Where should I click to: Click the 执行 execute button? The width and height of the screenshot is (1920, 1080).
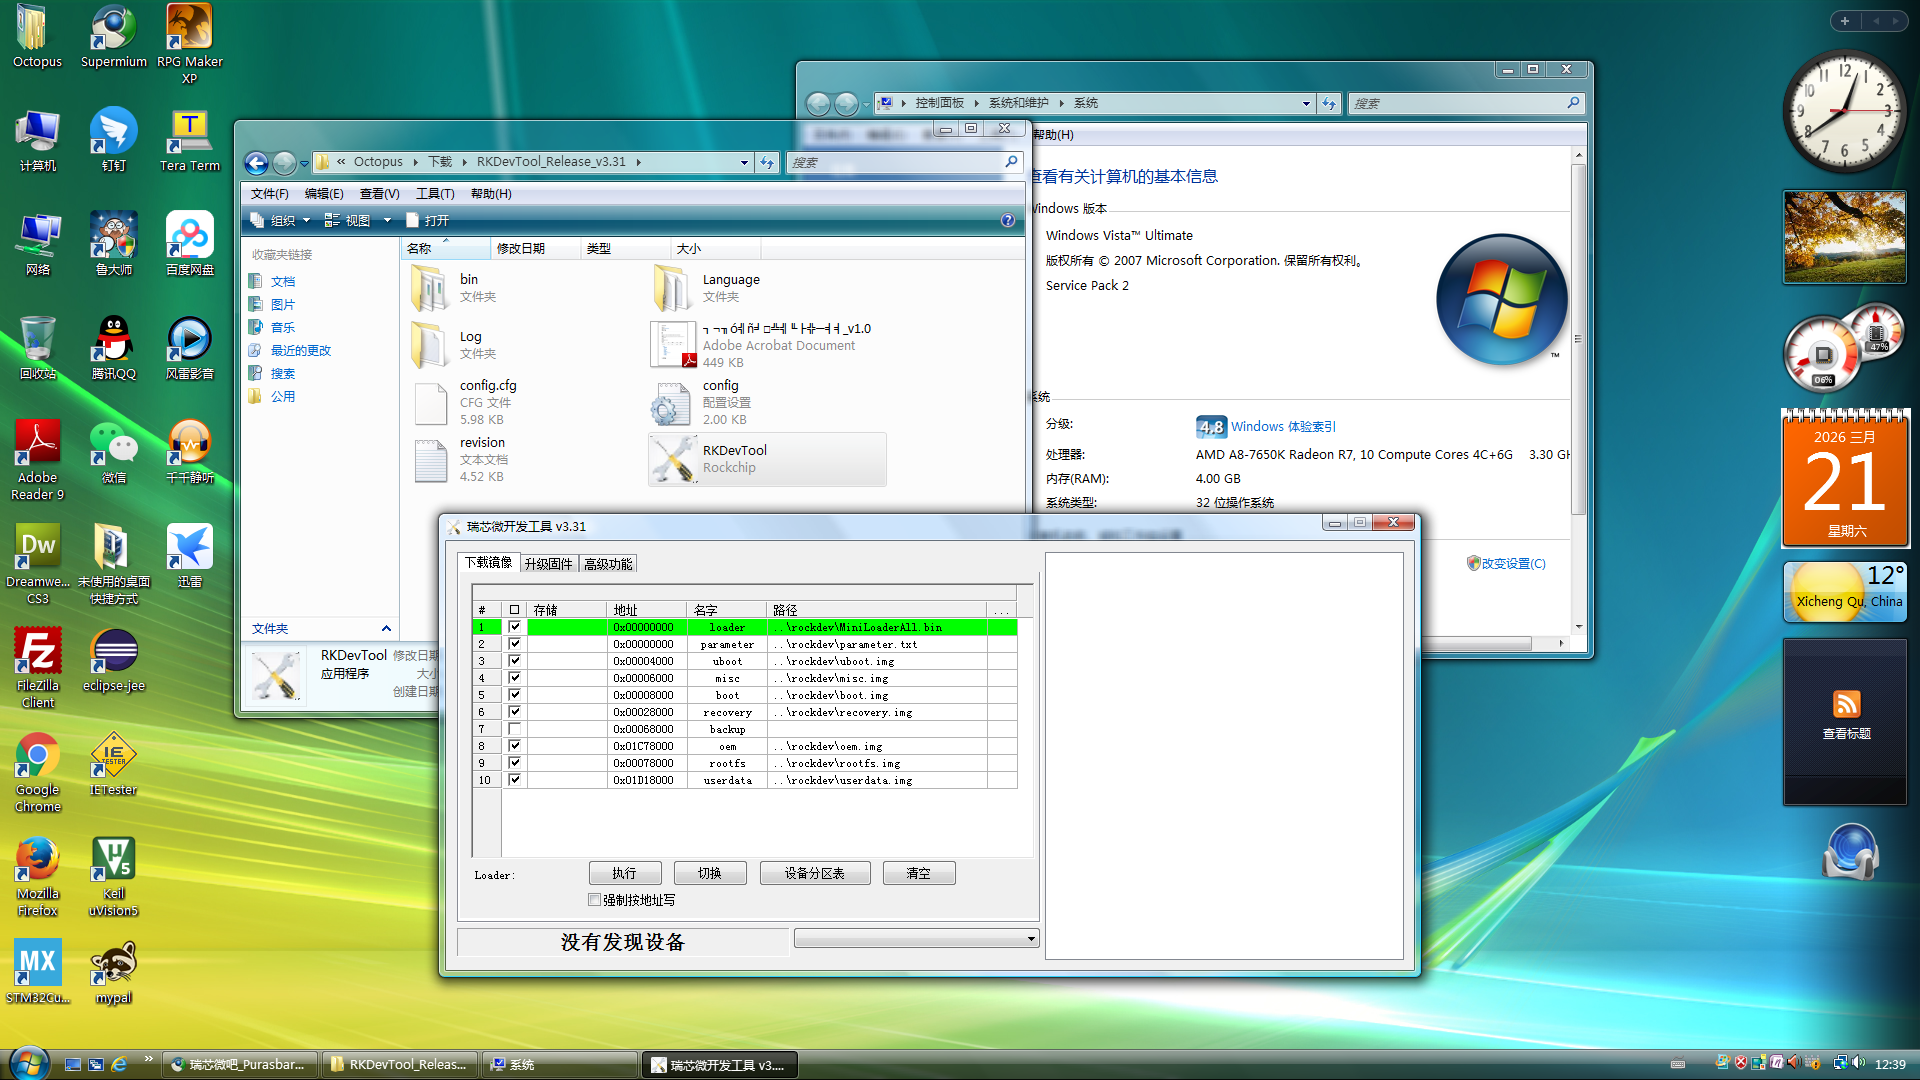[625, 873]
